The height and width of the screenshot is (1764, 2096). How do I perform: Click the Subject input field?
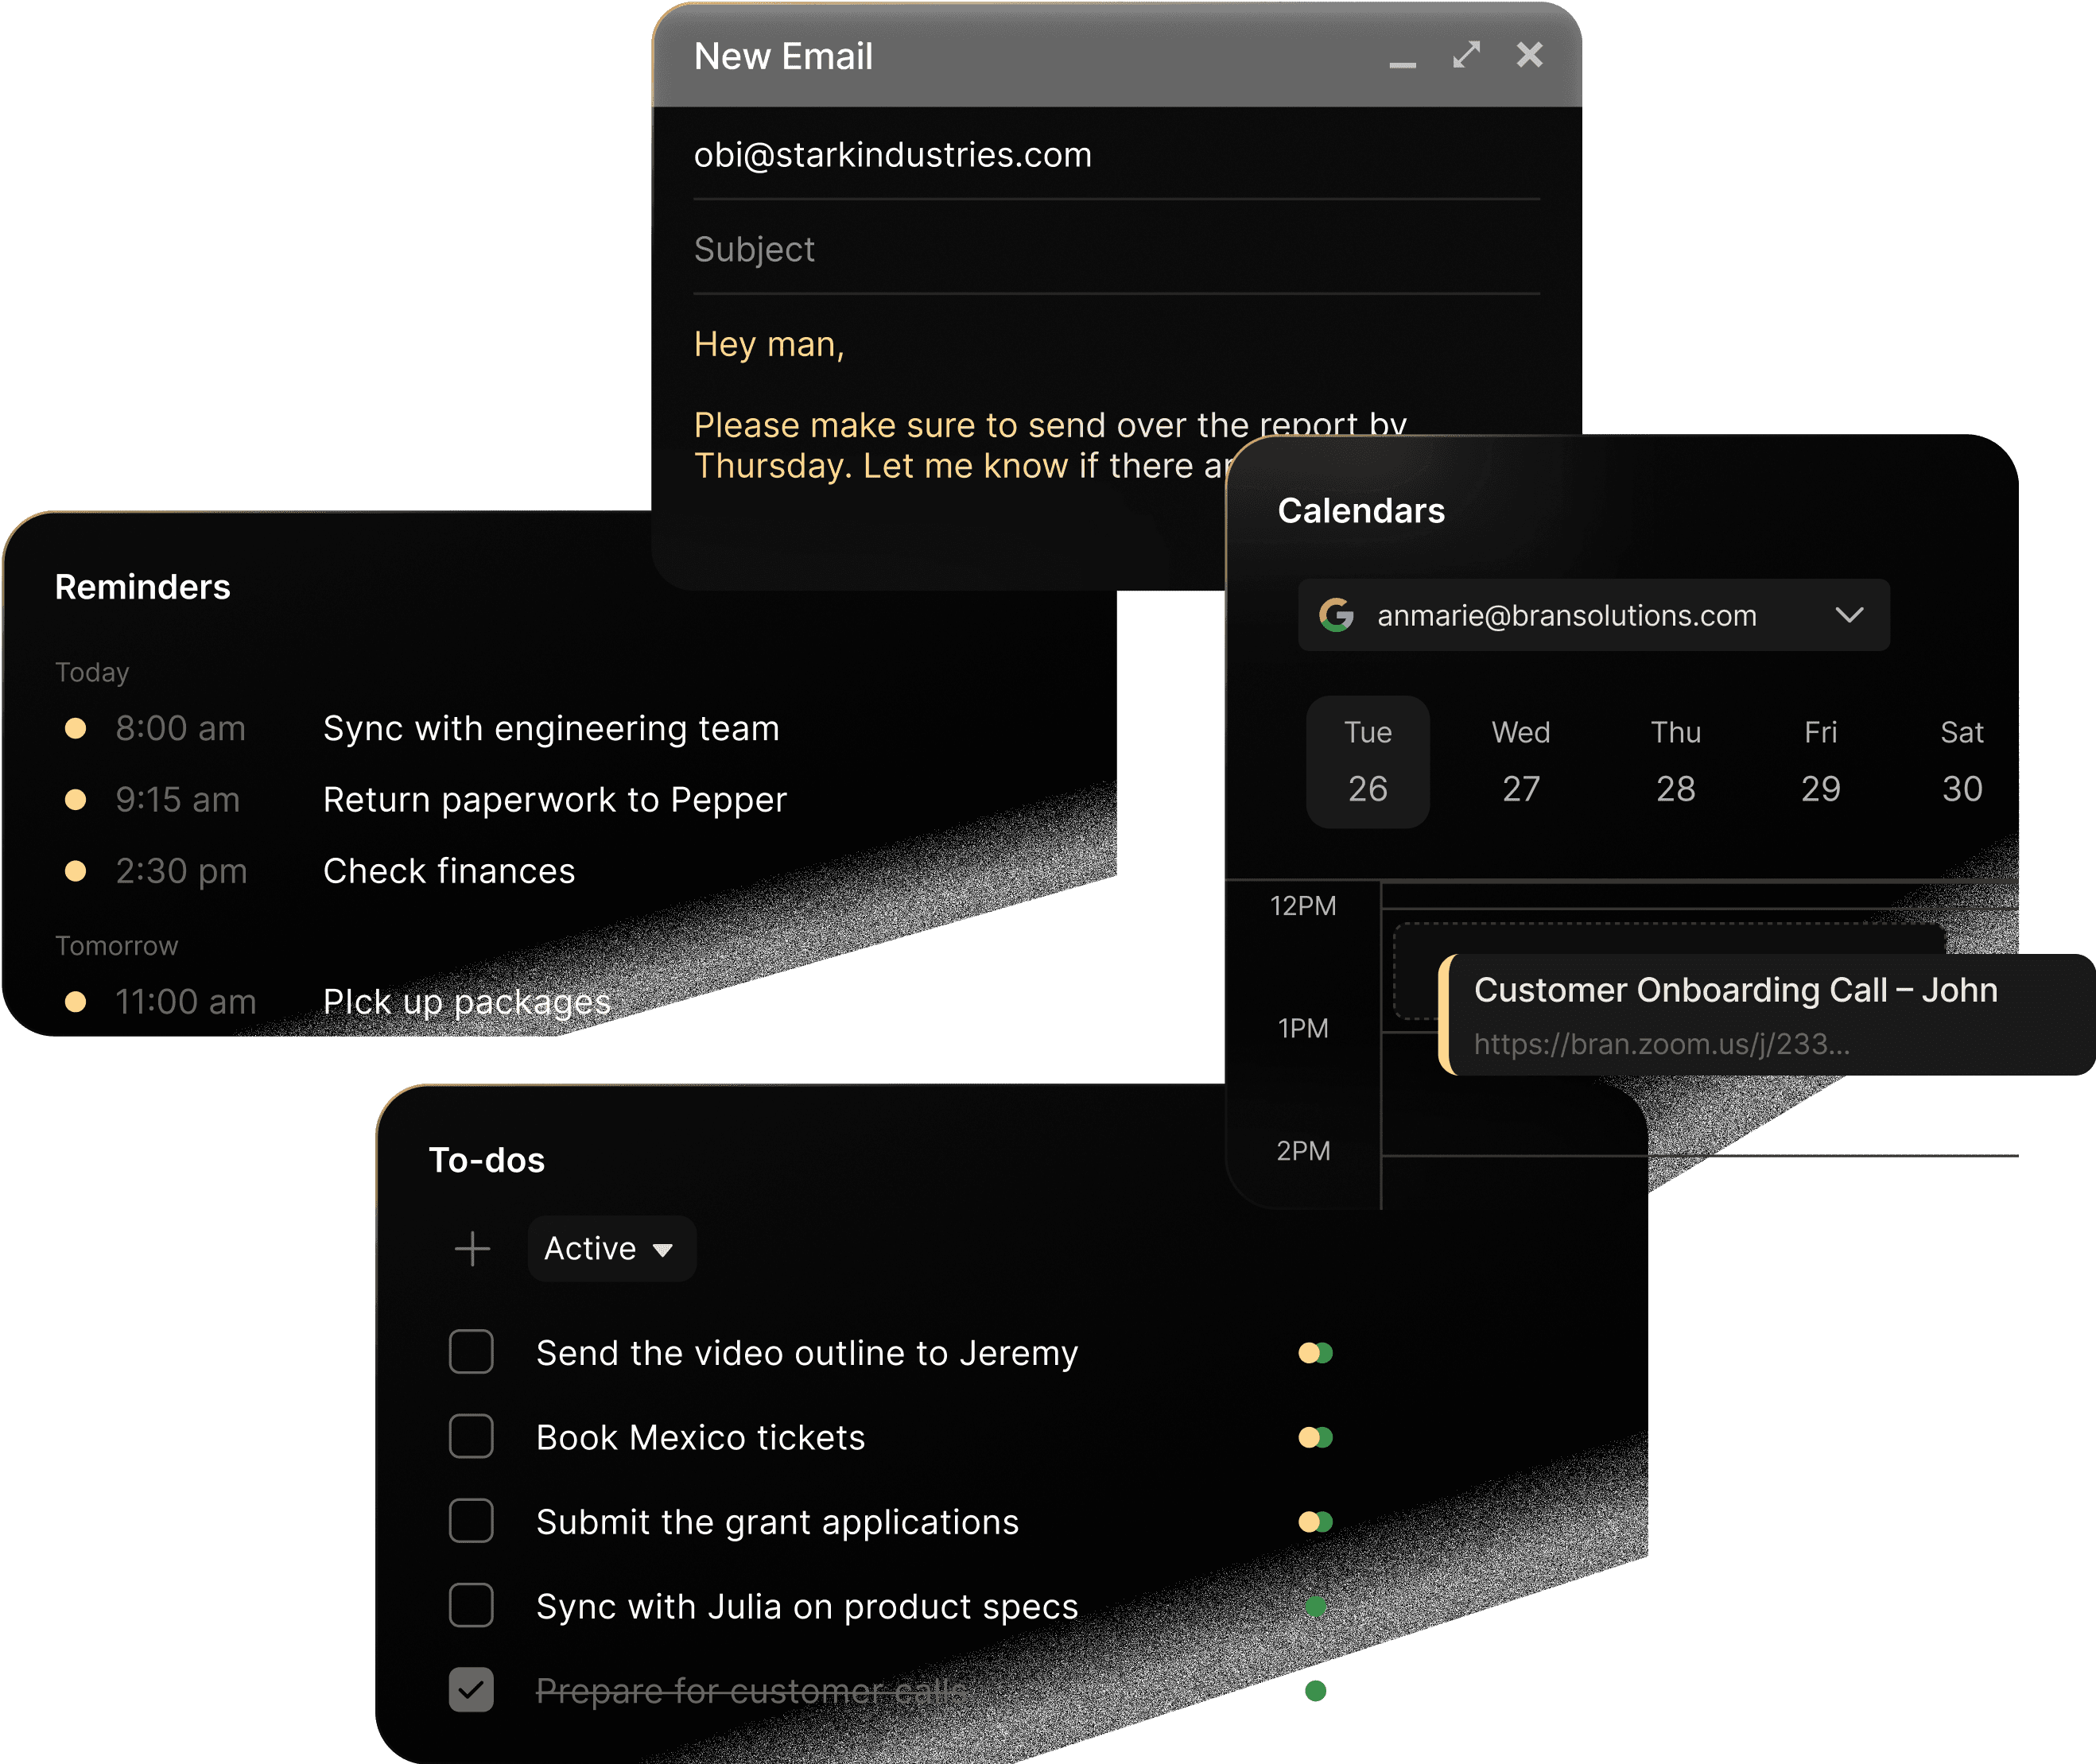tap(1115, 249)
